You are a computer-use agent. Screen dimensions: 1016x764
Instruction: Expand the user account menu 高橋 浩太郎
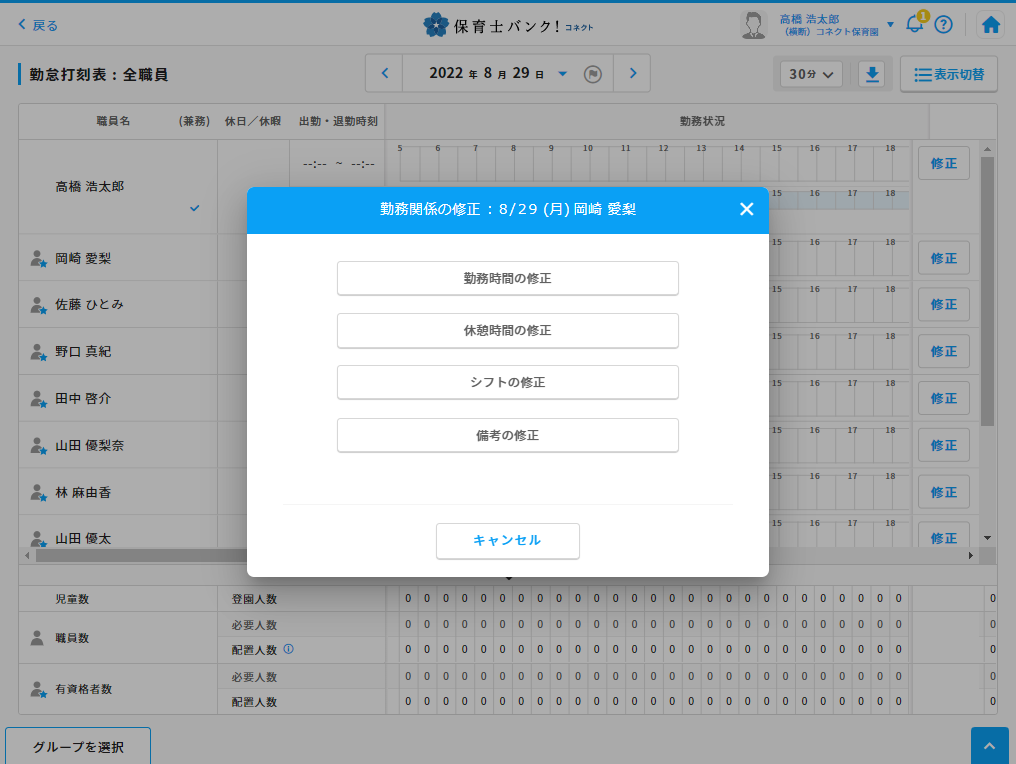point(890,24)
